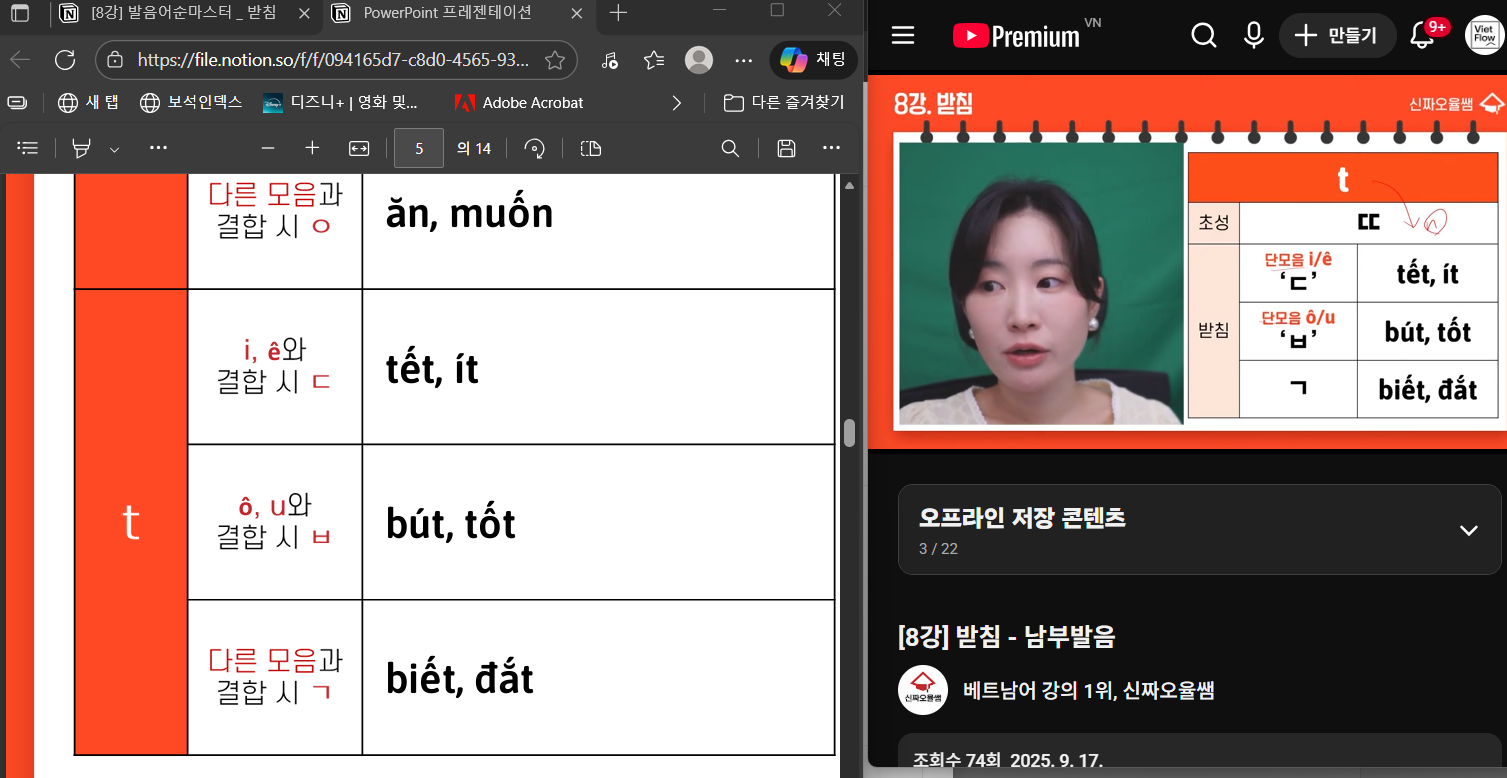Image resolution: width=1507 pixels, height=778 pixels.
Task: Open the 새 탭 bookmark
Action: tap(89, 102)
